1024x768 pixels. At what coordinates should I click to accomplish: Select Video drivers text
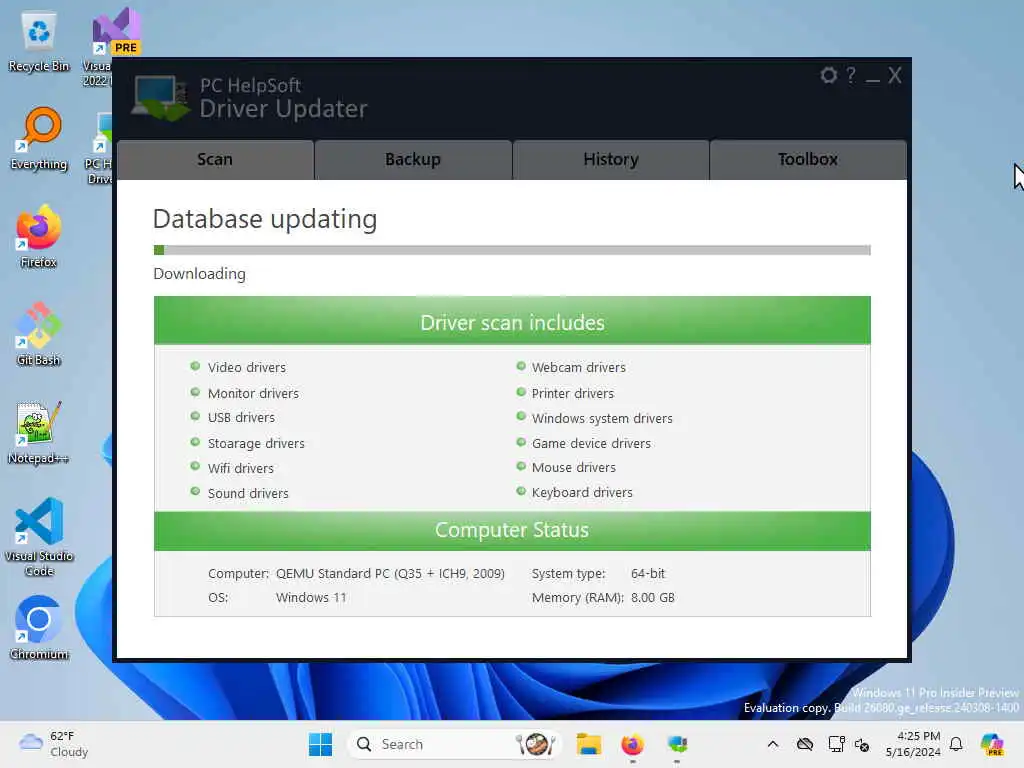pos(247,368)
